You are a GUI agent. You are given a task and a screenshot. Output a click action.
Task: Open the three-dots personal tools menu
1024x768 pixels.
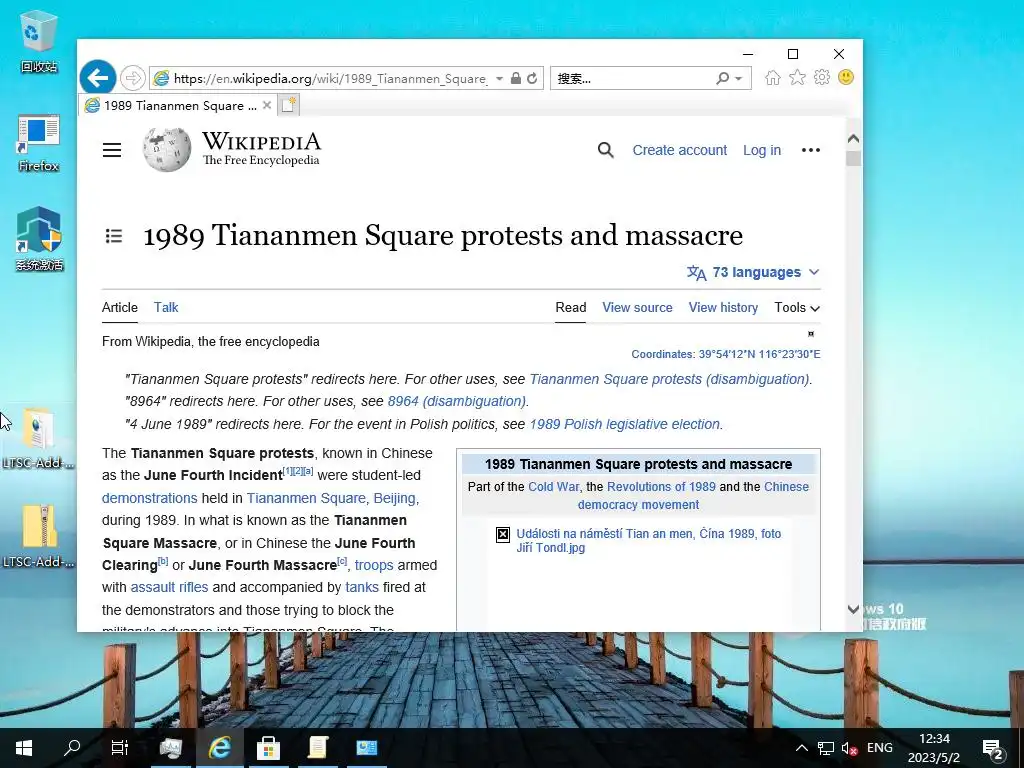[x=810, y=150]
